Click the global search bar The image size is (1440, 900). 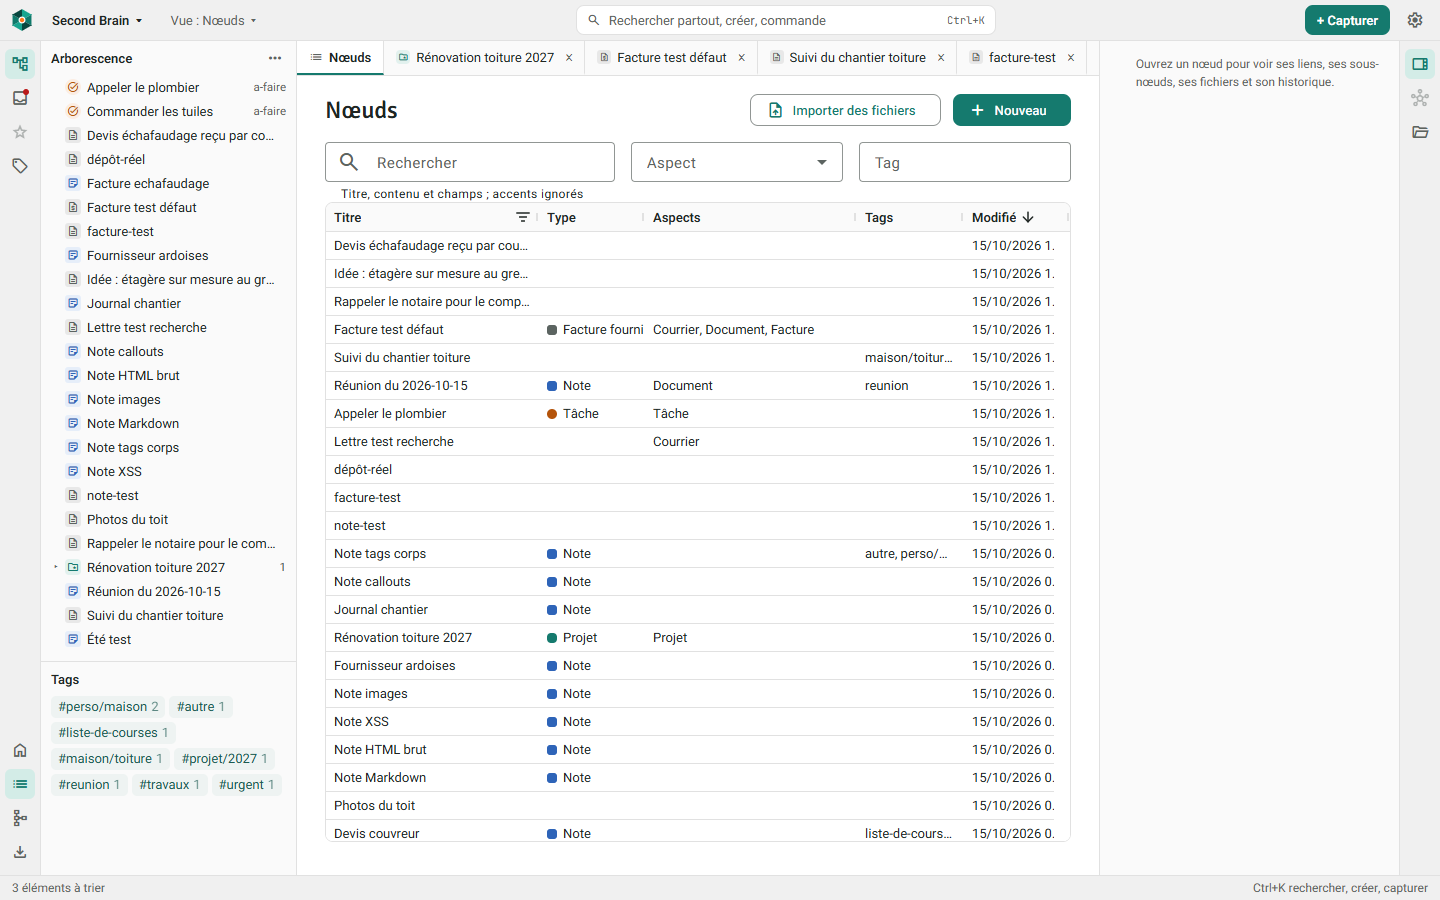(786, 20)
